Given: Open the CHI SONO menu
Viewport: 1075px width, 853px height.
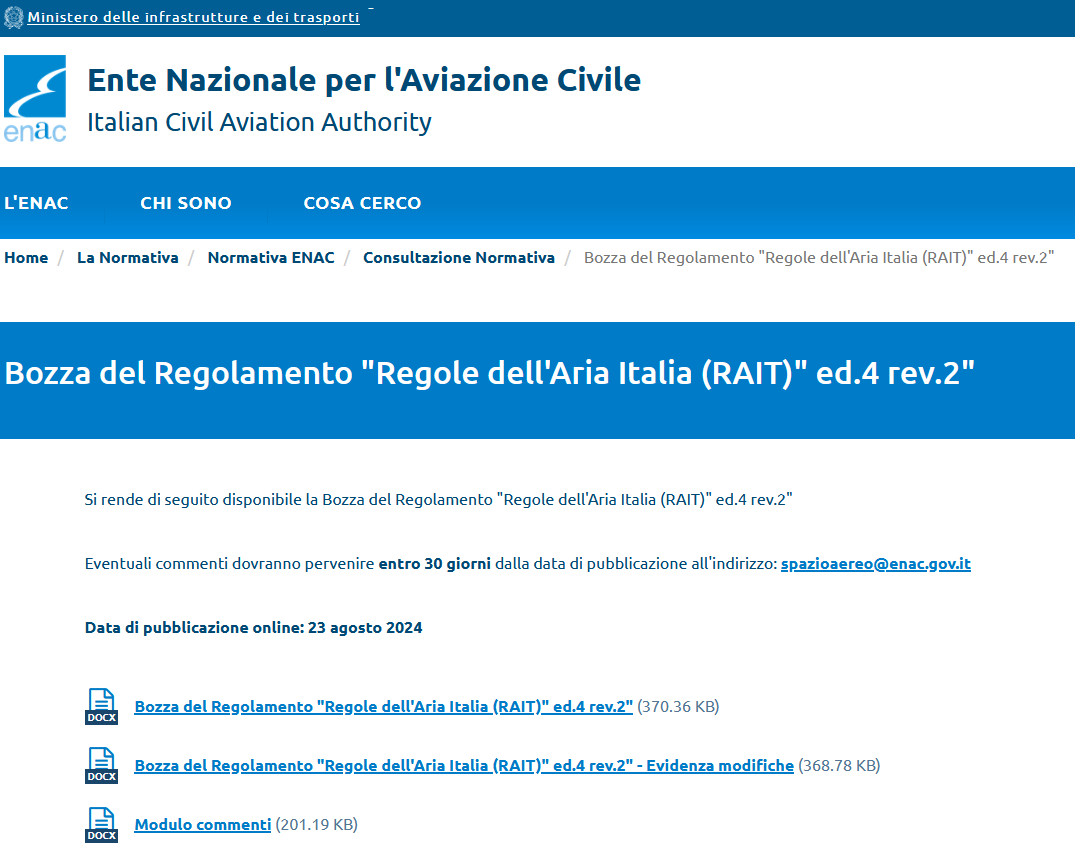Looking at the screenshot, I should click(186, 203).
